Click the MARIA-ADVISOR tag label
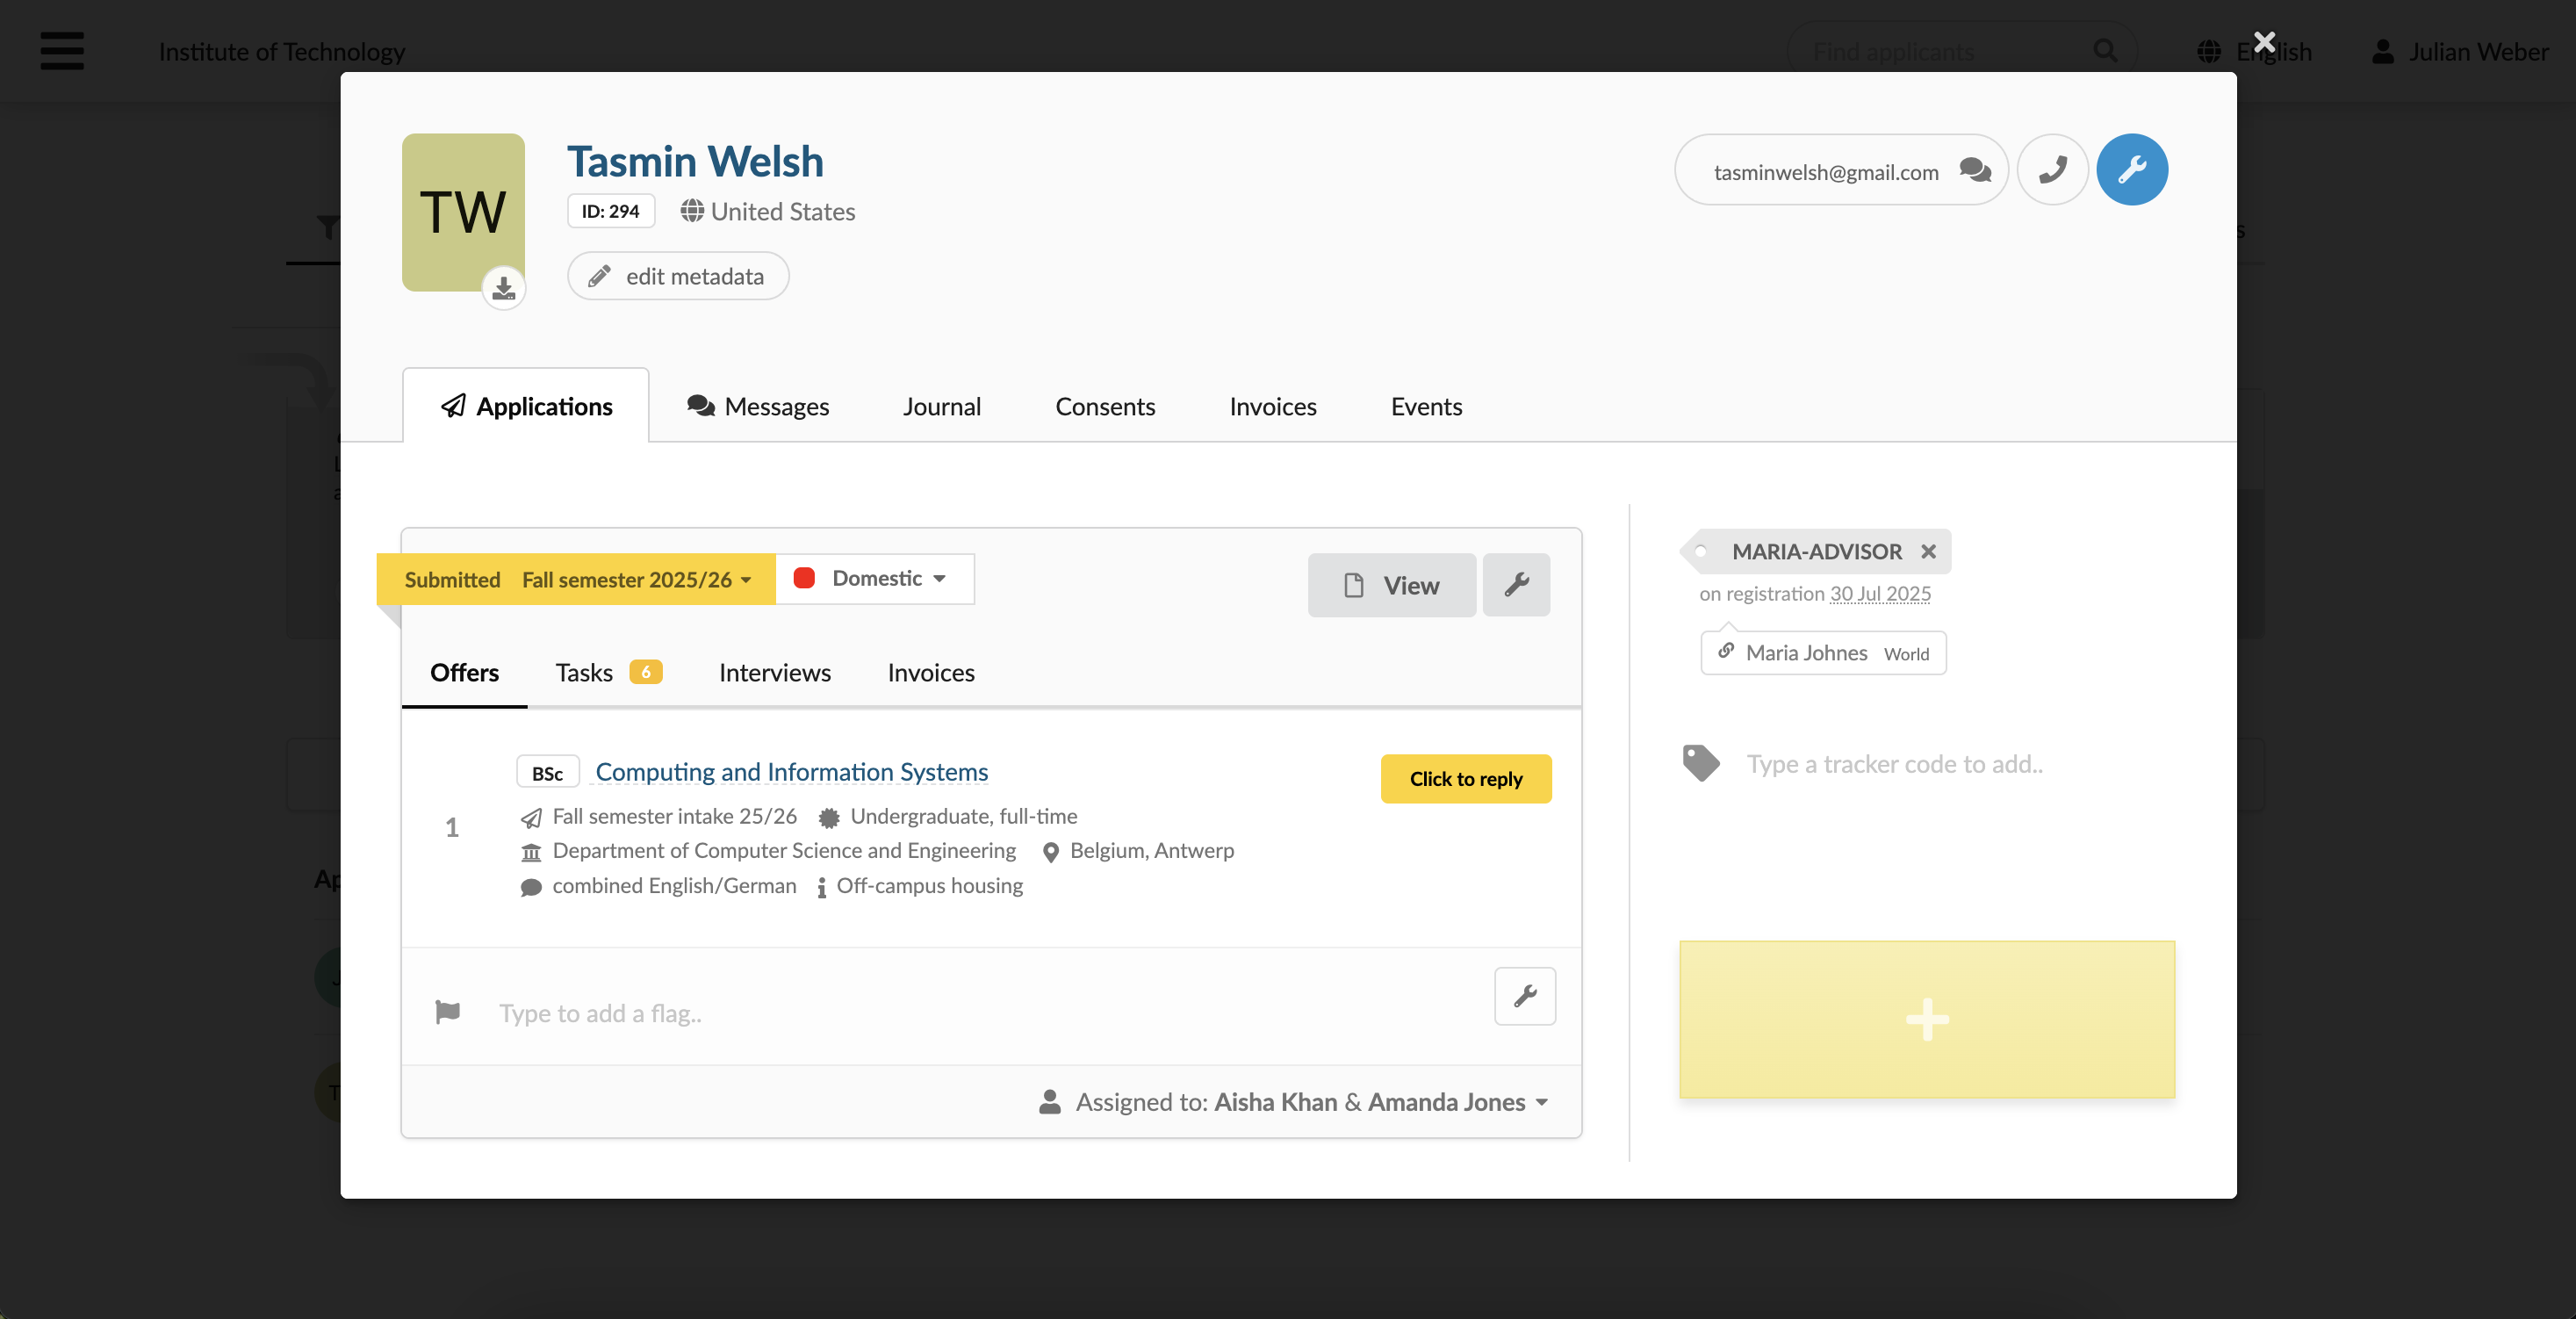The image size is (2576, 1319). point(1816,551)
